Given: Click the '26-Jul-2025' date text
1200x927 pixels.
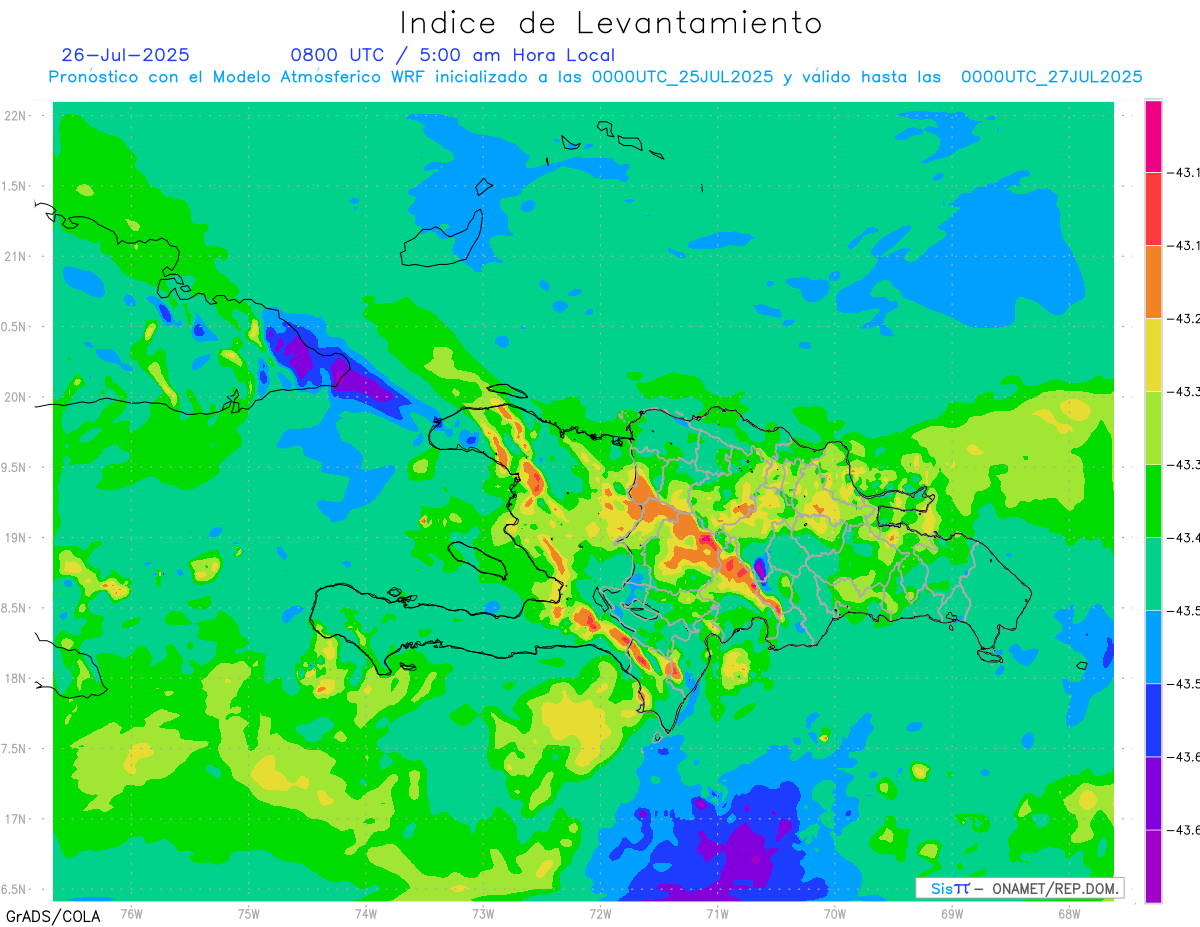Looking at the screenshot, I should (x=125, y=55).
